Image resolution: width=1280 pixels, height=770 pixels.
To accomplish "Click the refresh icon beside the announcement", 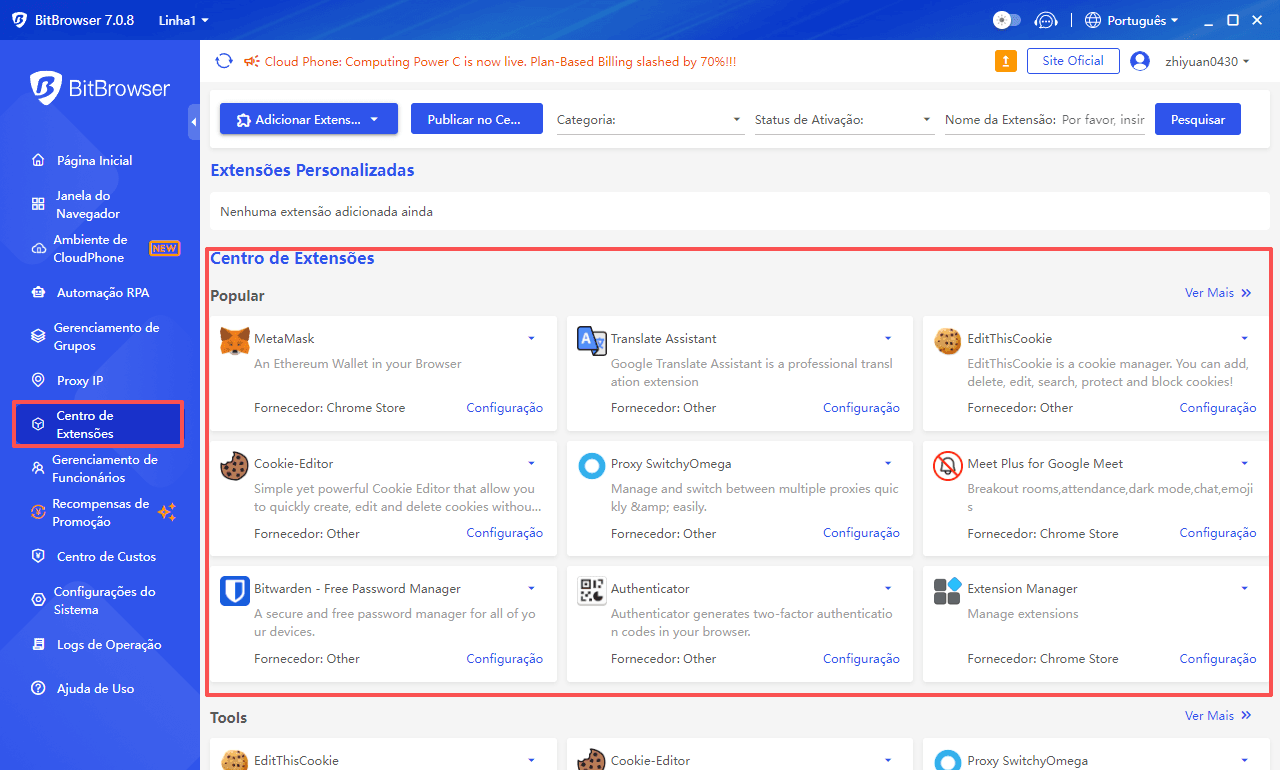I will [x=224, y=60].
